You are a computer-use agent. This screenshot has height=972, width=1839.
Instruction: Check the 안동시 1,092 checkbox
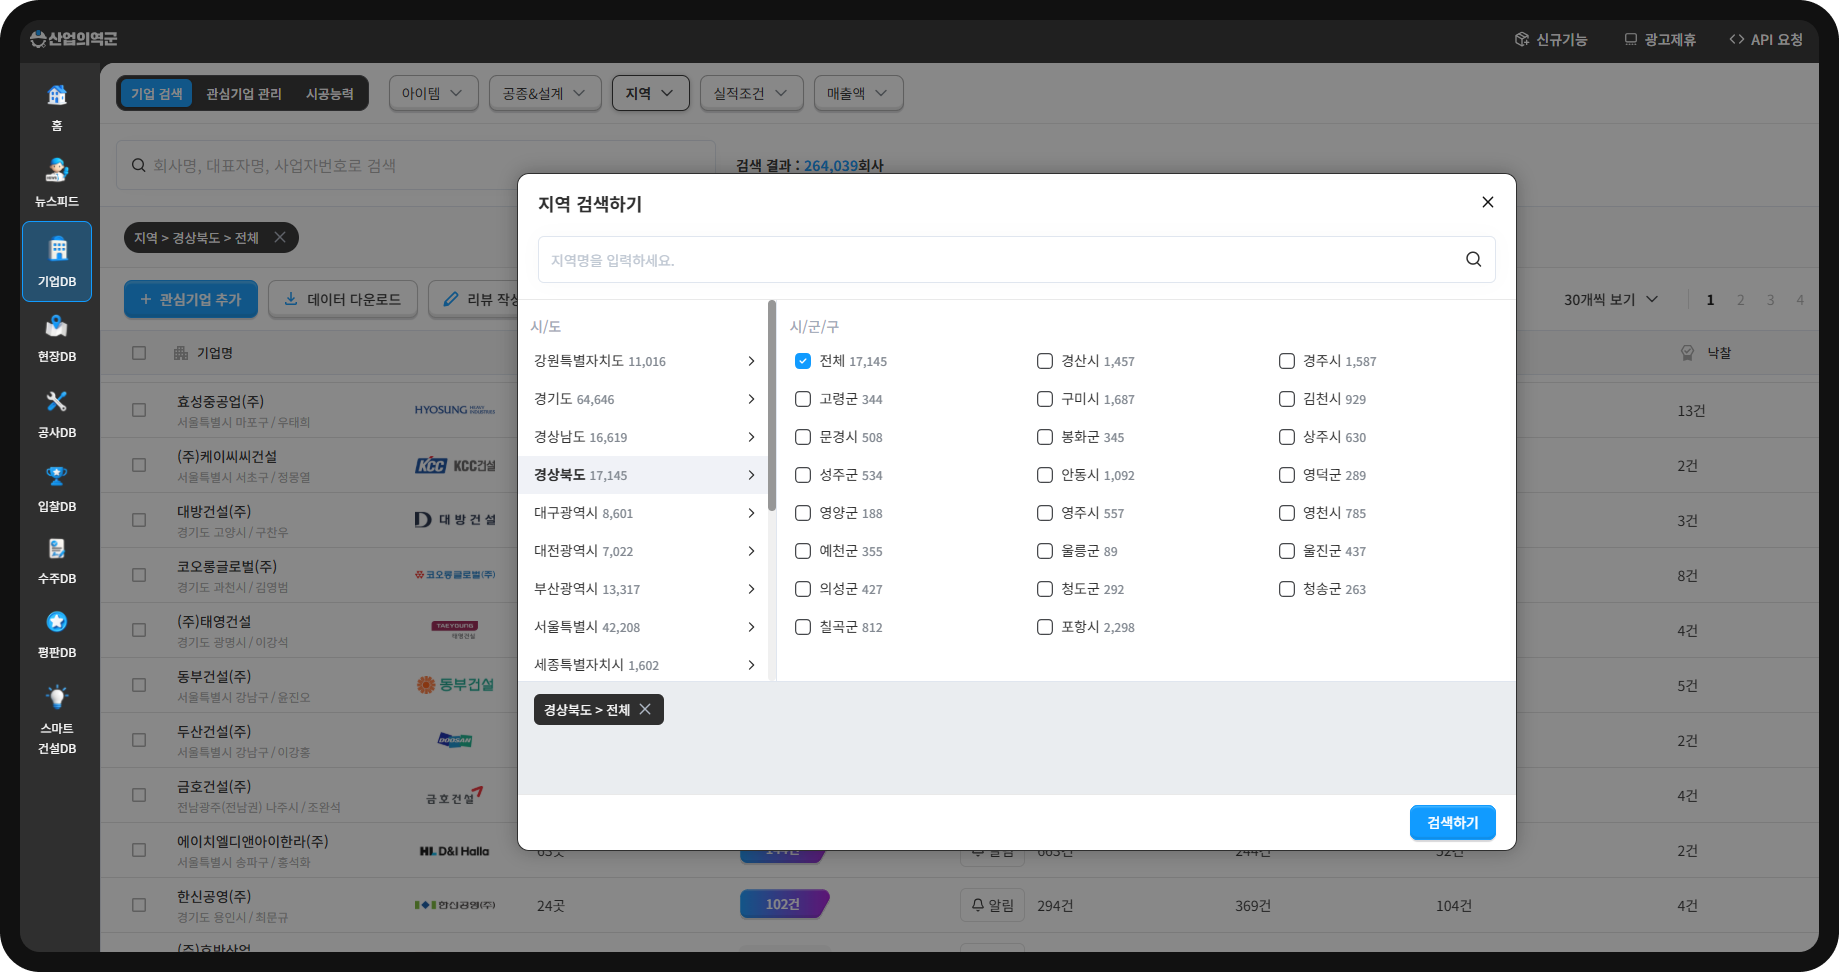[x=1045, y=475]
